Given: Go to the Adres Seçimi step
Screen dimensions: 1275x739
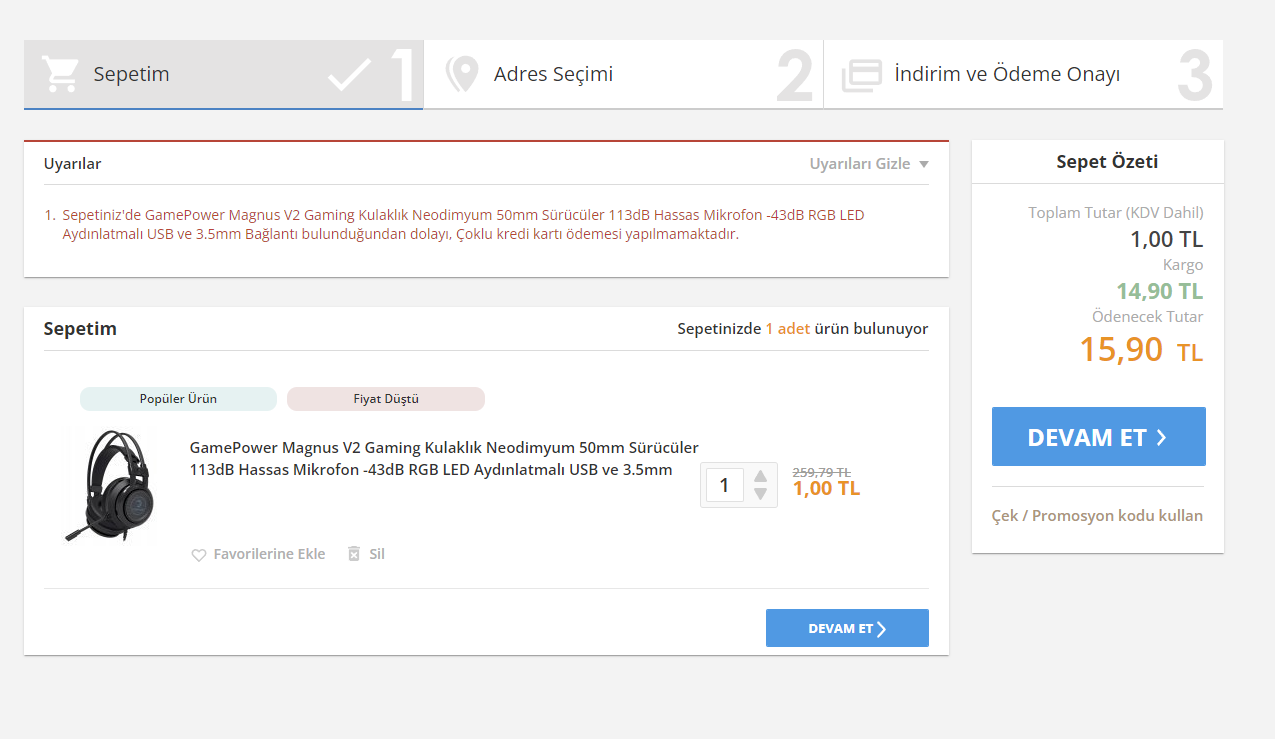Looking at the screenshot, I should (623, 74).
